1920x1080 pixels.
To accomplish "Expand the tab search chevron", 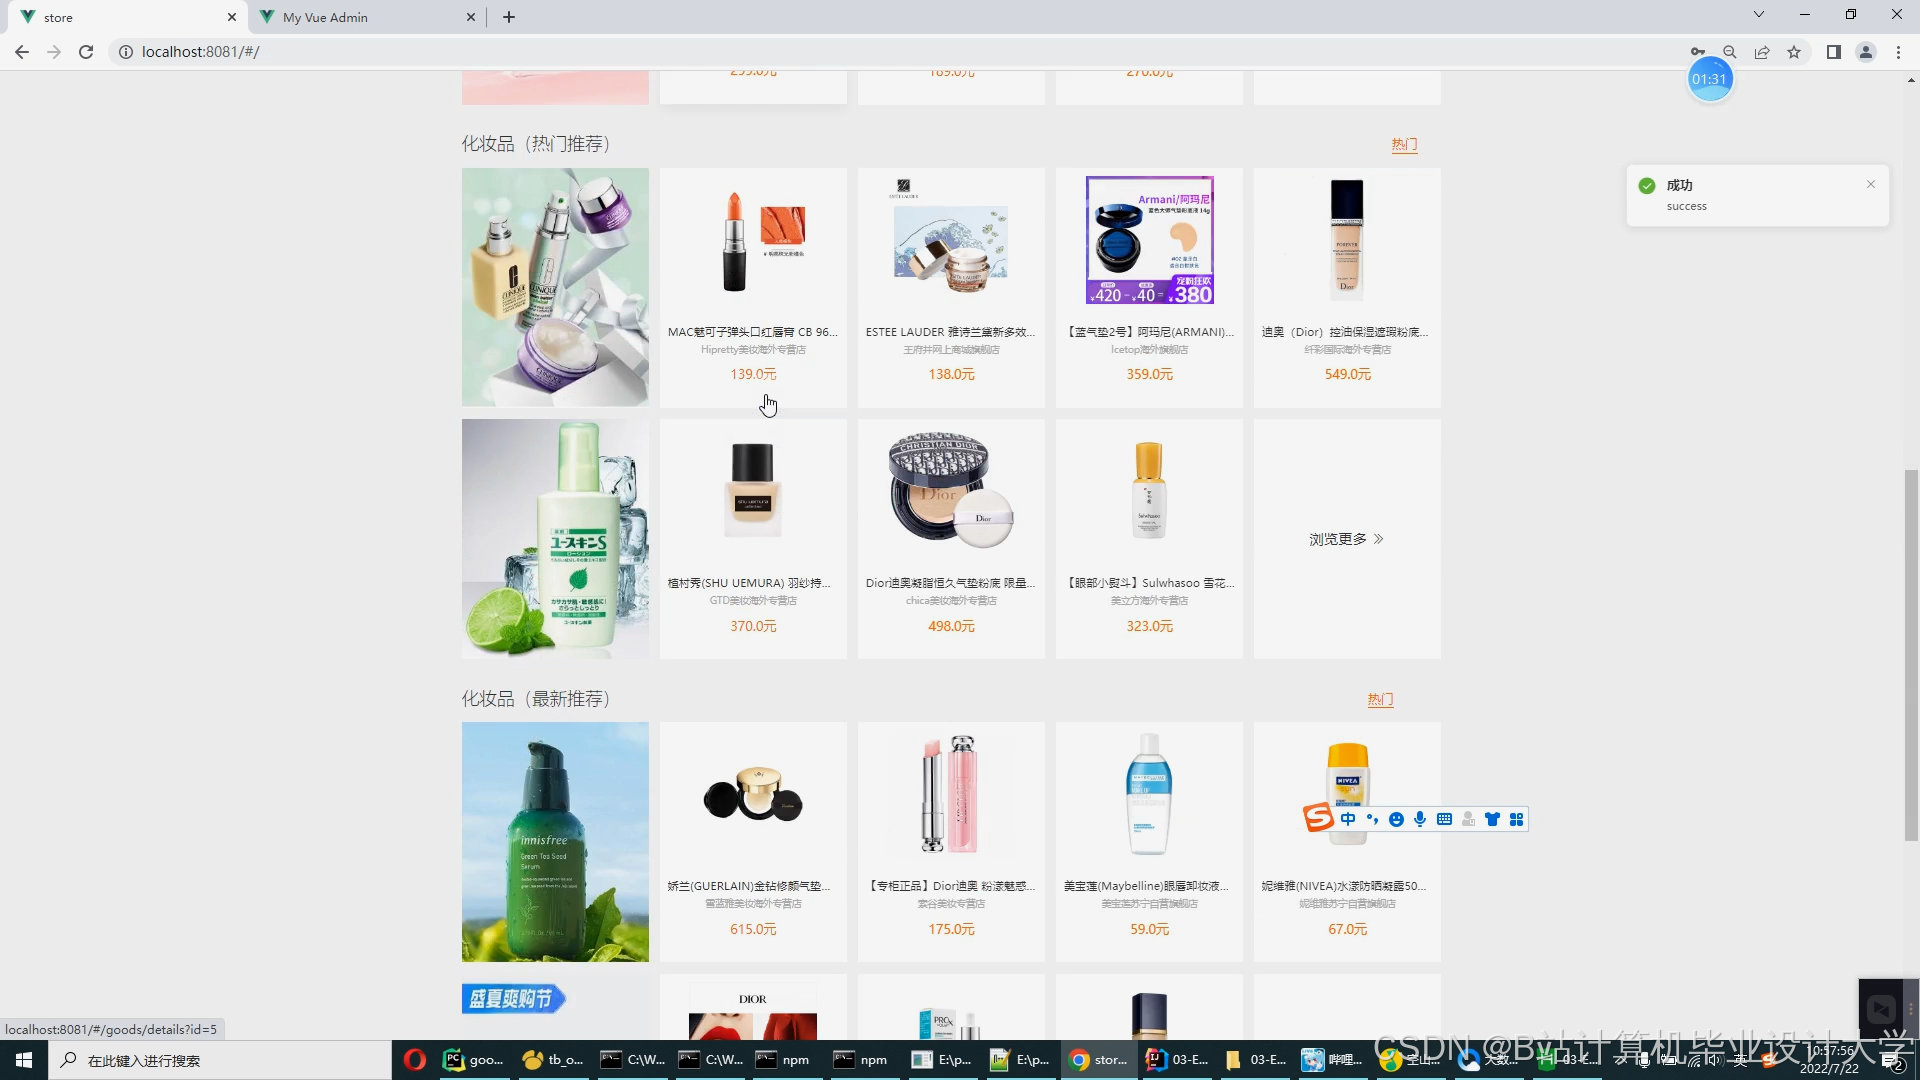I will coord(1758,14).
